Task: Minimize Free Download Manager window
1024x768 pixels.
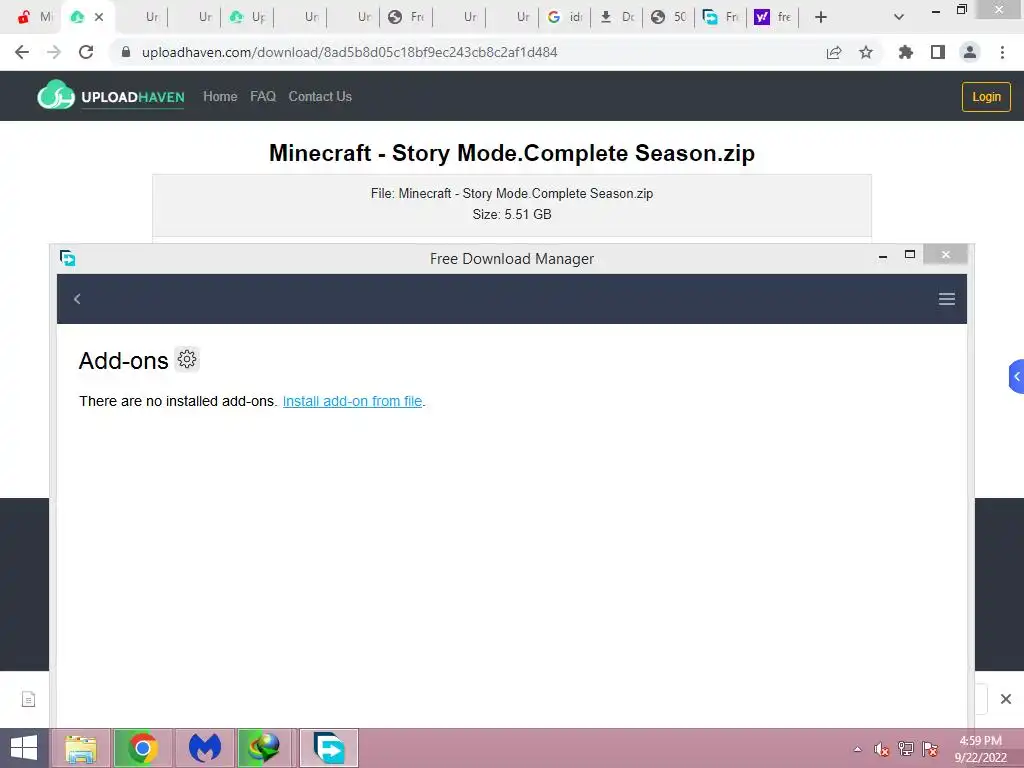Action: click(x=883, y=256)
